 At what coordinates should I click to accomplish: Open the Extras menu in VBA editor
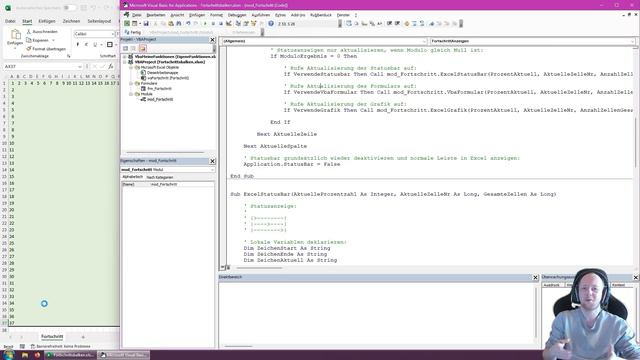click(280, 15)
